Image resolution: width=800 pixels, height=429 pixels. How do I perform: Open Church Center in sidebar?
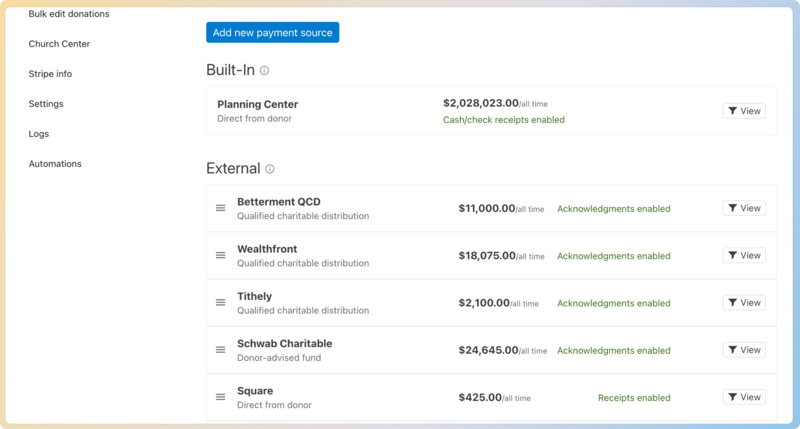pos(59,44)
